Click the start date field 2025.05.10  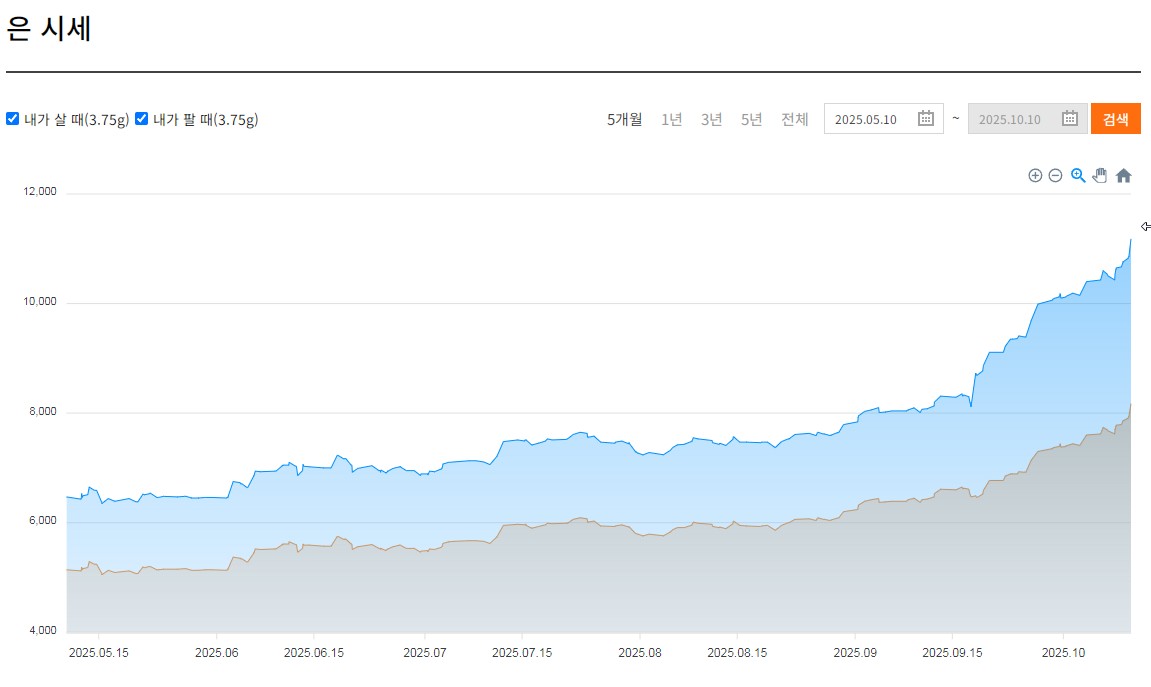pyautogui.click(x=866, y=120)
